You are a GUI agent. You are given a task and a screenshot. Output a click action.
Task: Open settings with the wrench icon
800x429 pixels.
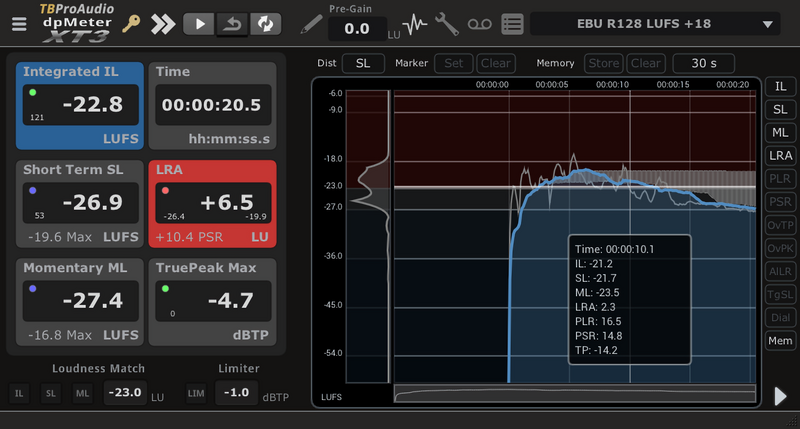pos(447,25)
